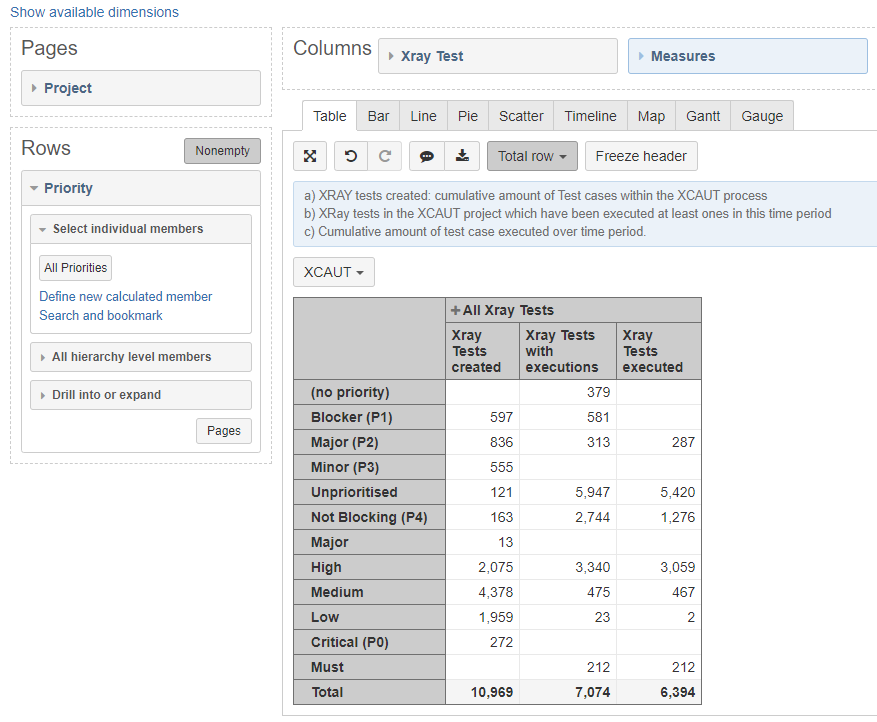Click arrow beside Measures dimension
877x722 pixels.
tap(641, 56)
